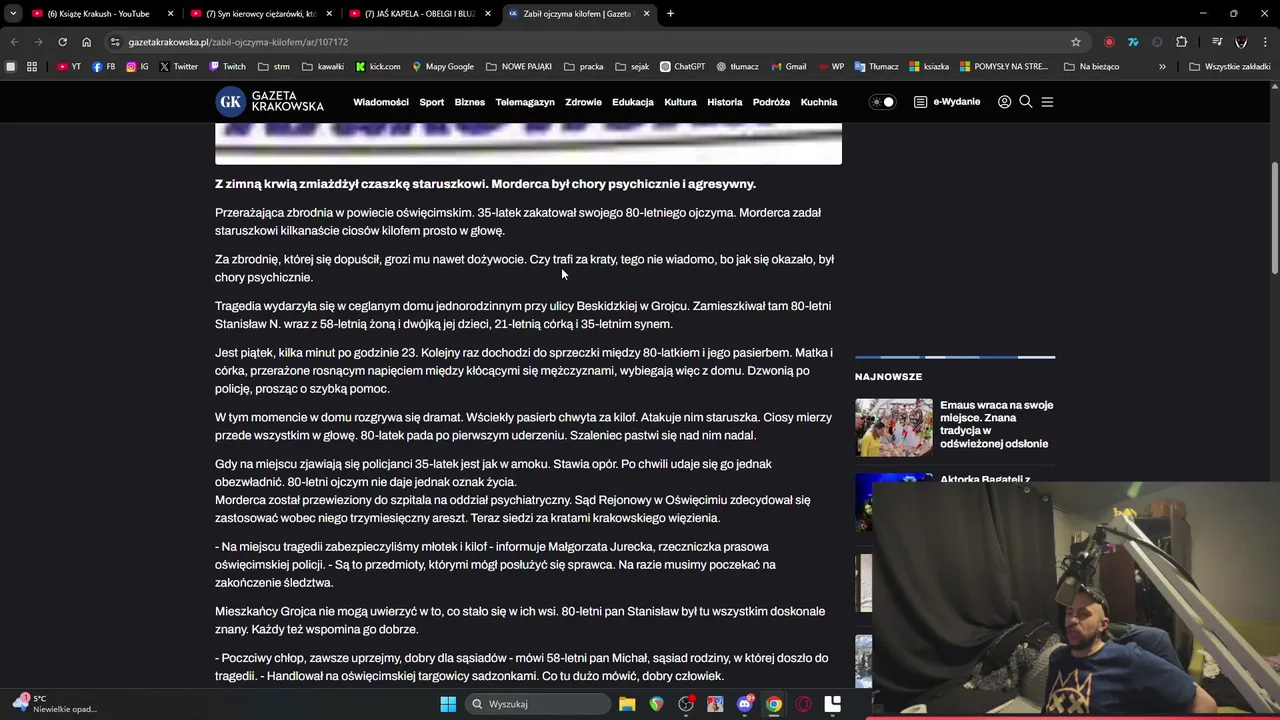Expand the Na bieżąco bookmark folder
This screenshot has width=1280, height=720.
pyautogui.click(x=1092, y=67)
